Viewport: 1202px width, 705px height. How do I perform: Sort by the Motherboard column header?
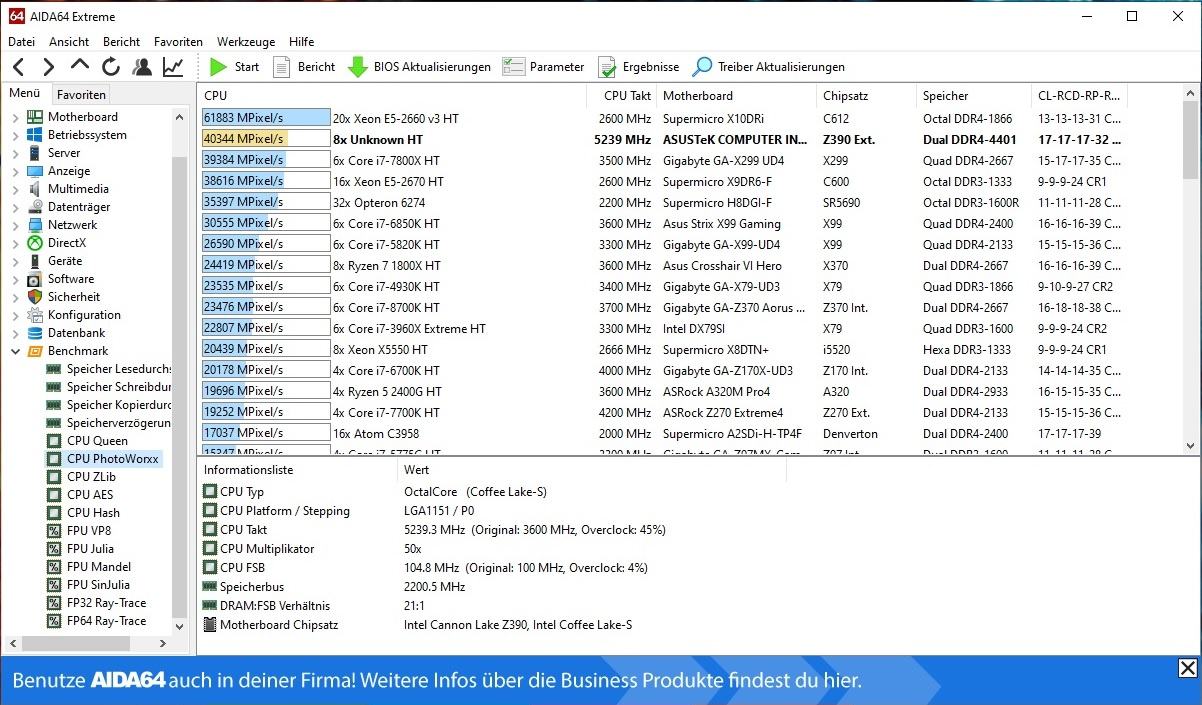(x=736, y=96)
